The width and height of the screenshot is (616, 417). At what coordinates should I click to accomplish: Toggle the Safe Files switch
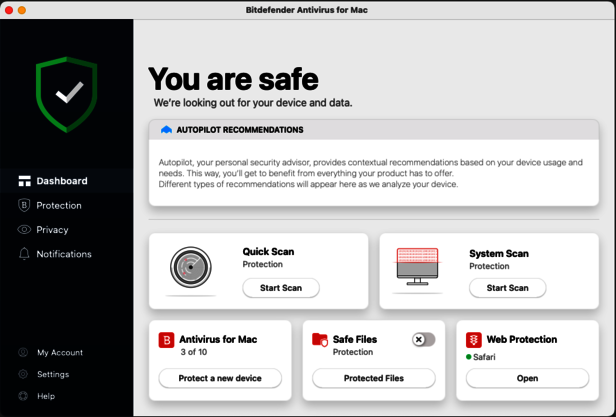click(423, 340)
